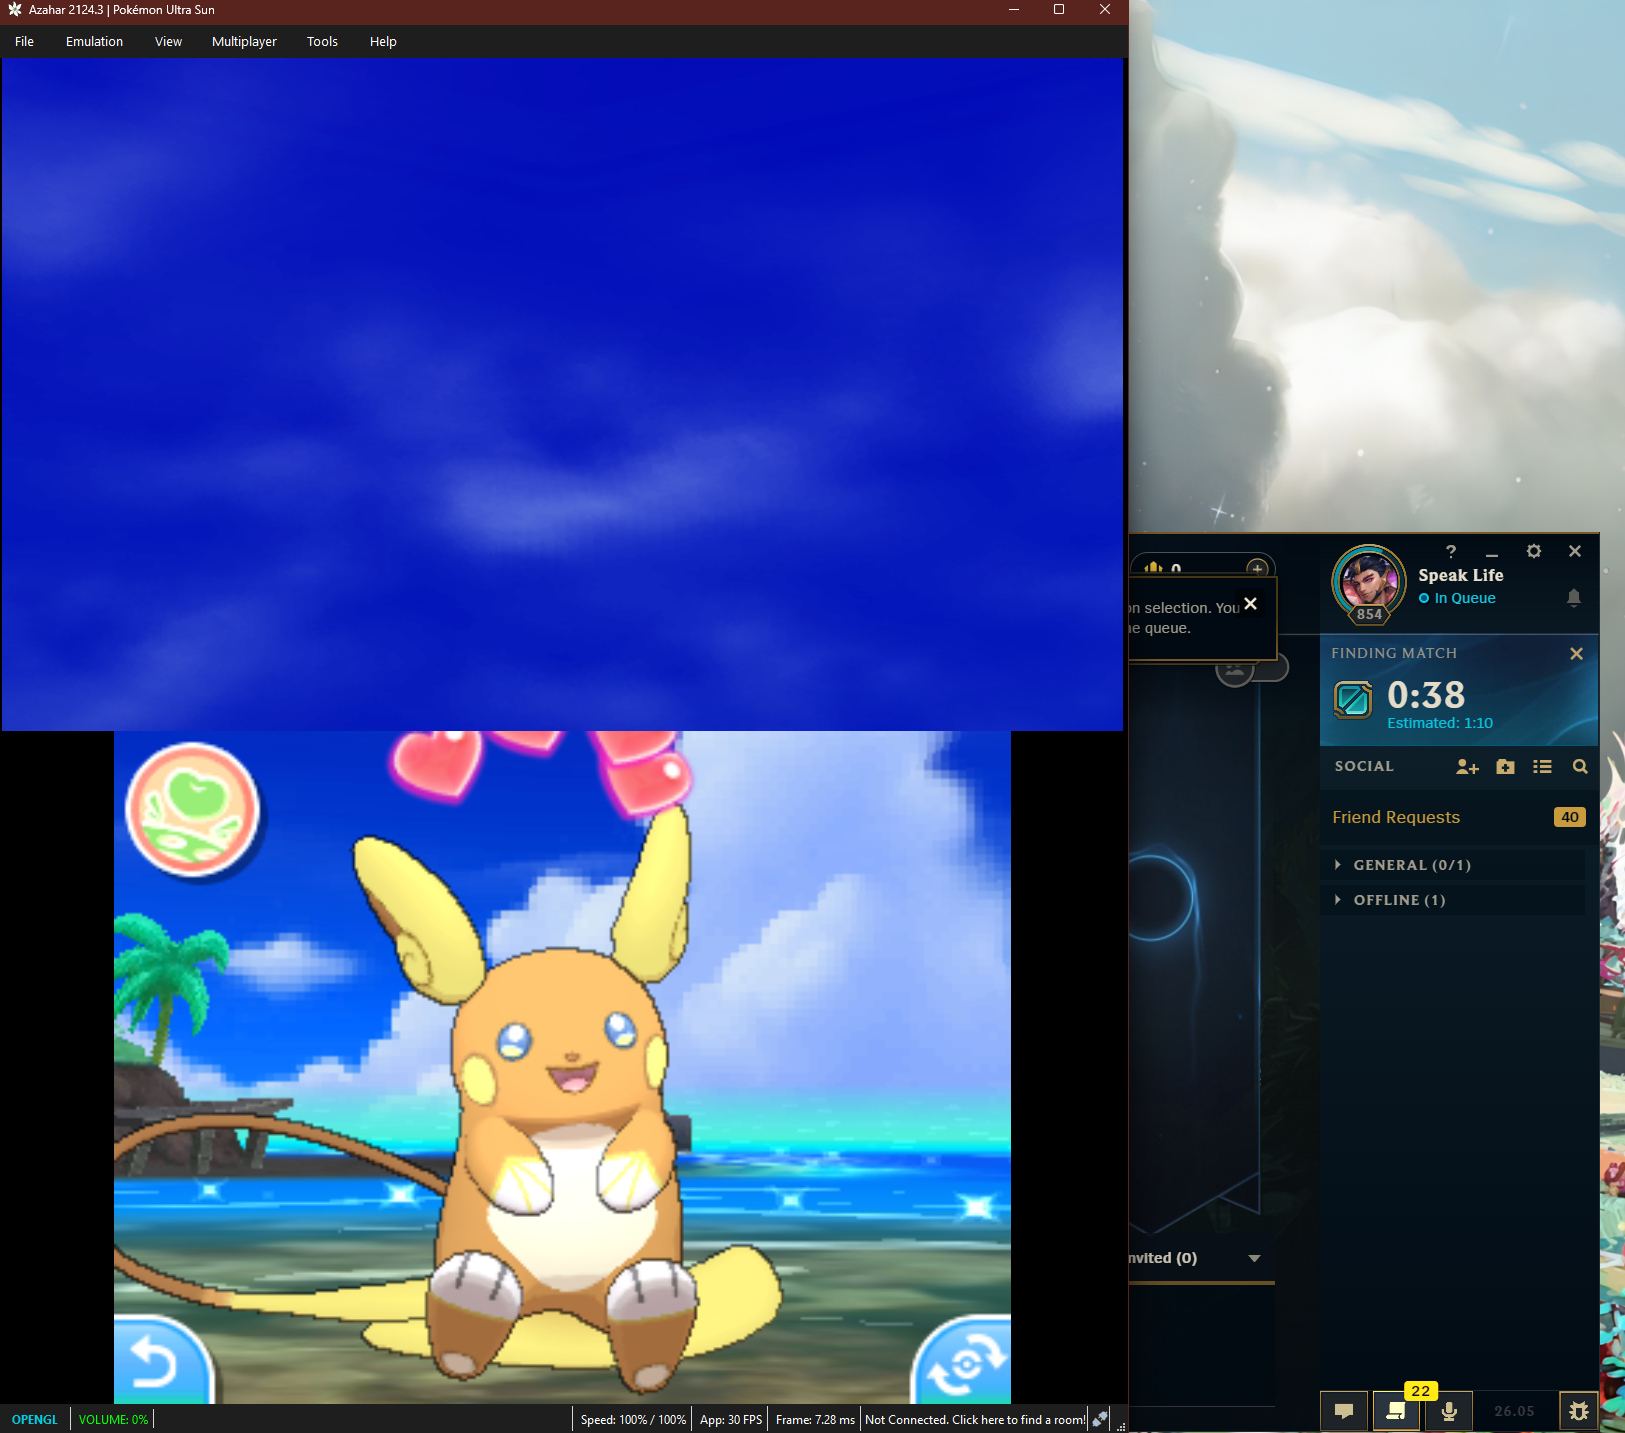Toggle the voice chat microphone icon
The width and height of the screenshot is (1625, 1433).
(x=1448, y=1411)
